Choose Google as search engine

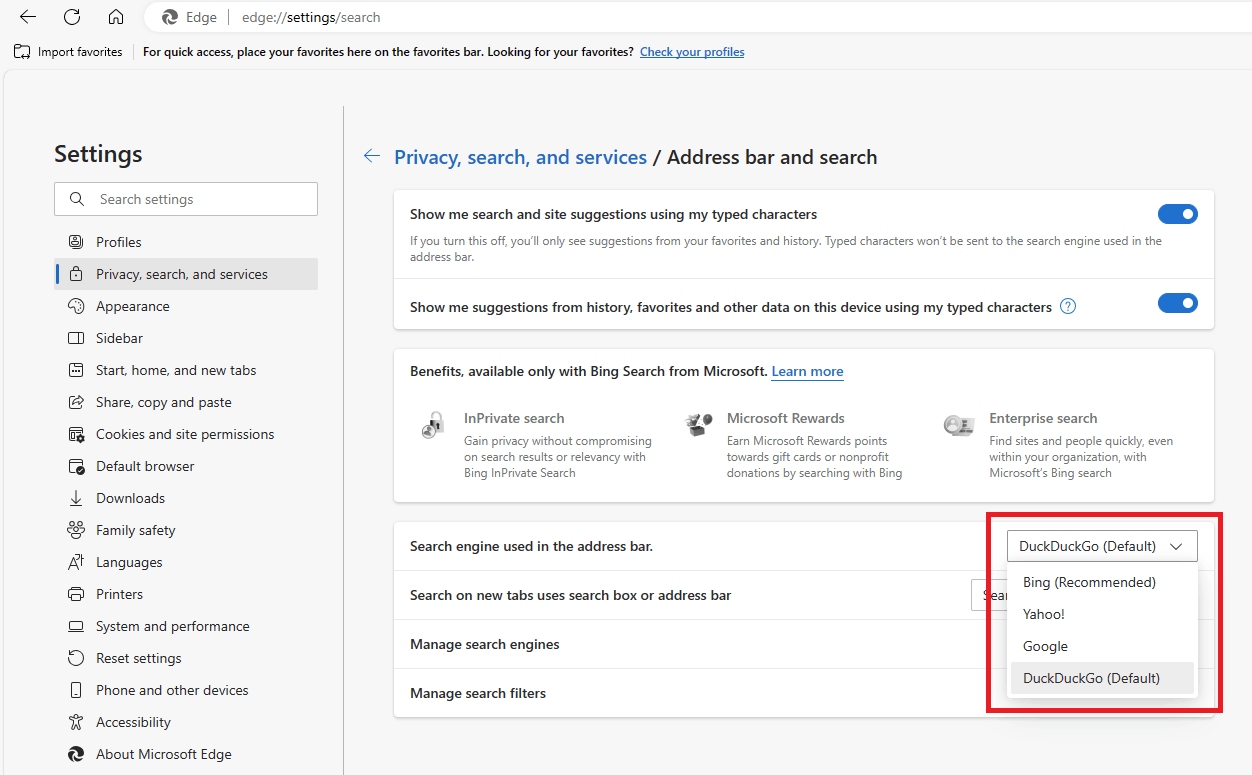tap(1102, 646)
